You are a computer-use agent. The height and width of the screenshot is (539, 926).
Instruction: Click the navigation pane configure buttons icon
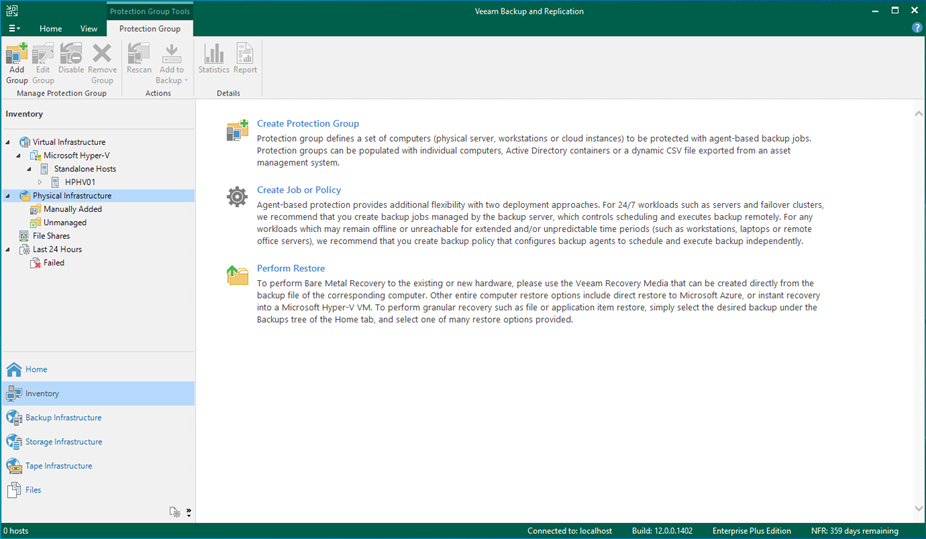(175, 512)
